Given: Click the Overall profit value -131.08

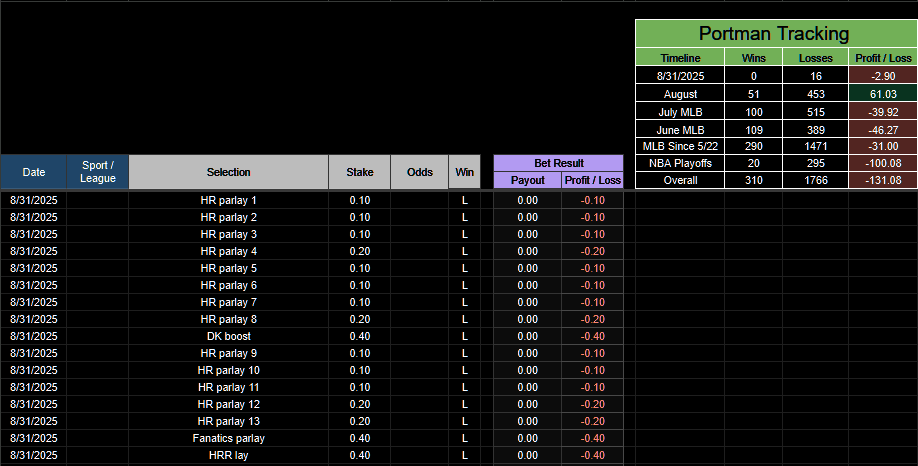Looking at the screenshot, I should point(883,180).
